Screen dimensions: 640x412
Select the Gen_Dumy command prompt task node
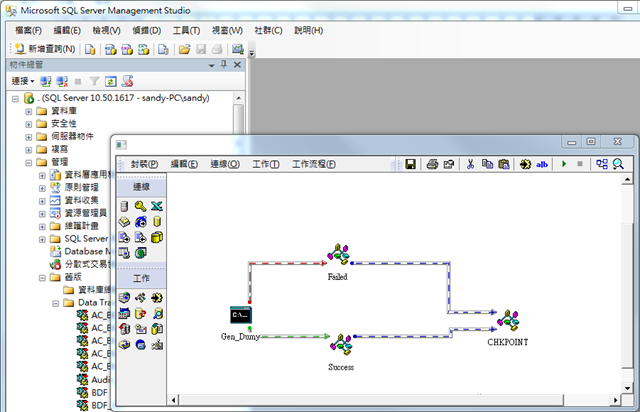[241, 315]
